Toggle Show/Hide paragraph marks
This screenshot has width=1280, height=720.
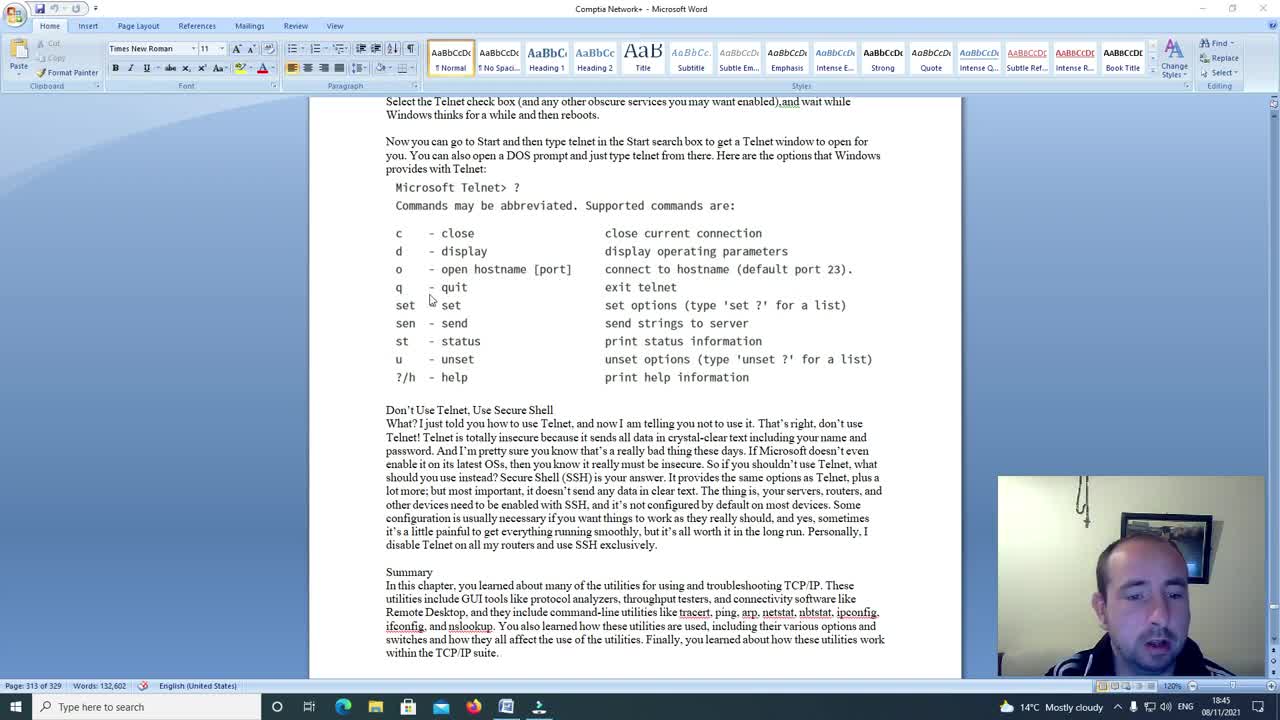[410, 49]
